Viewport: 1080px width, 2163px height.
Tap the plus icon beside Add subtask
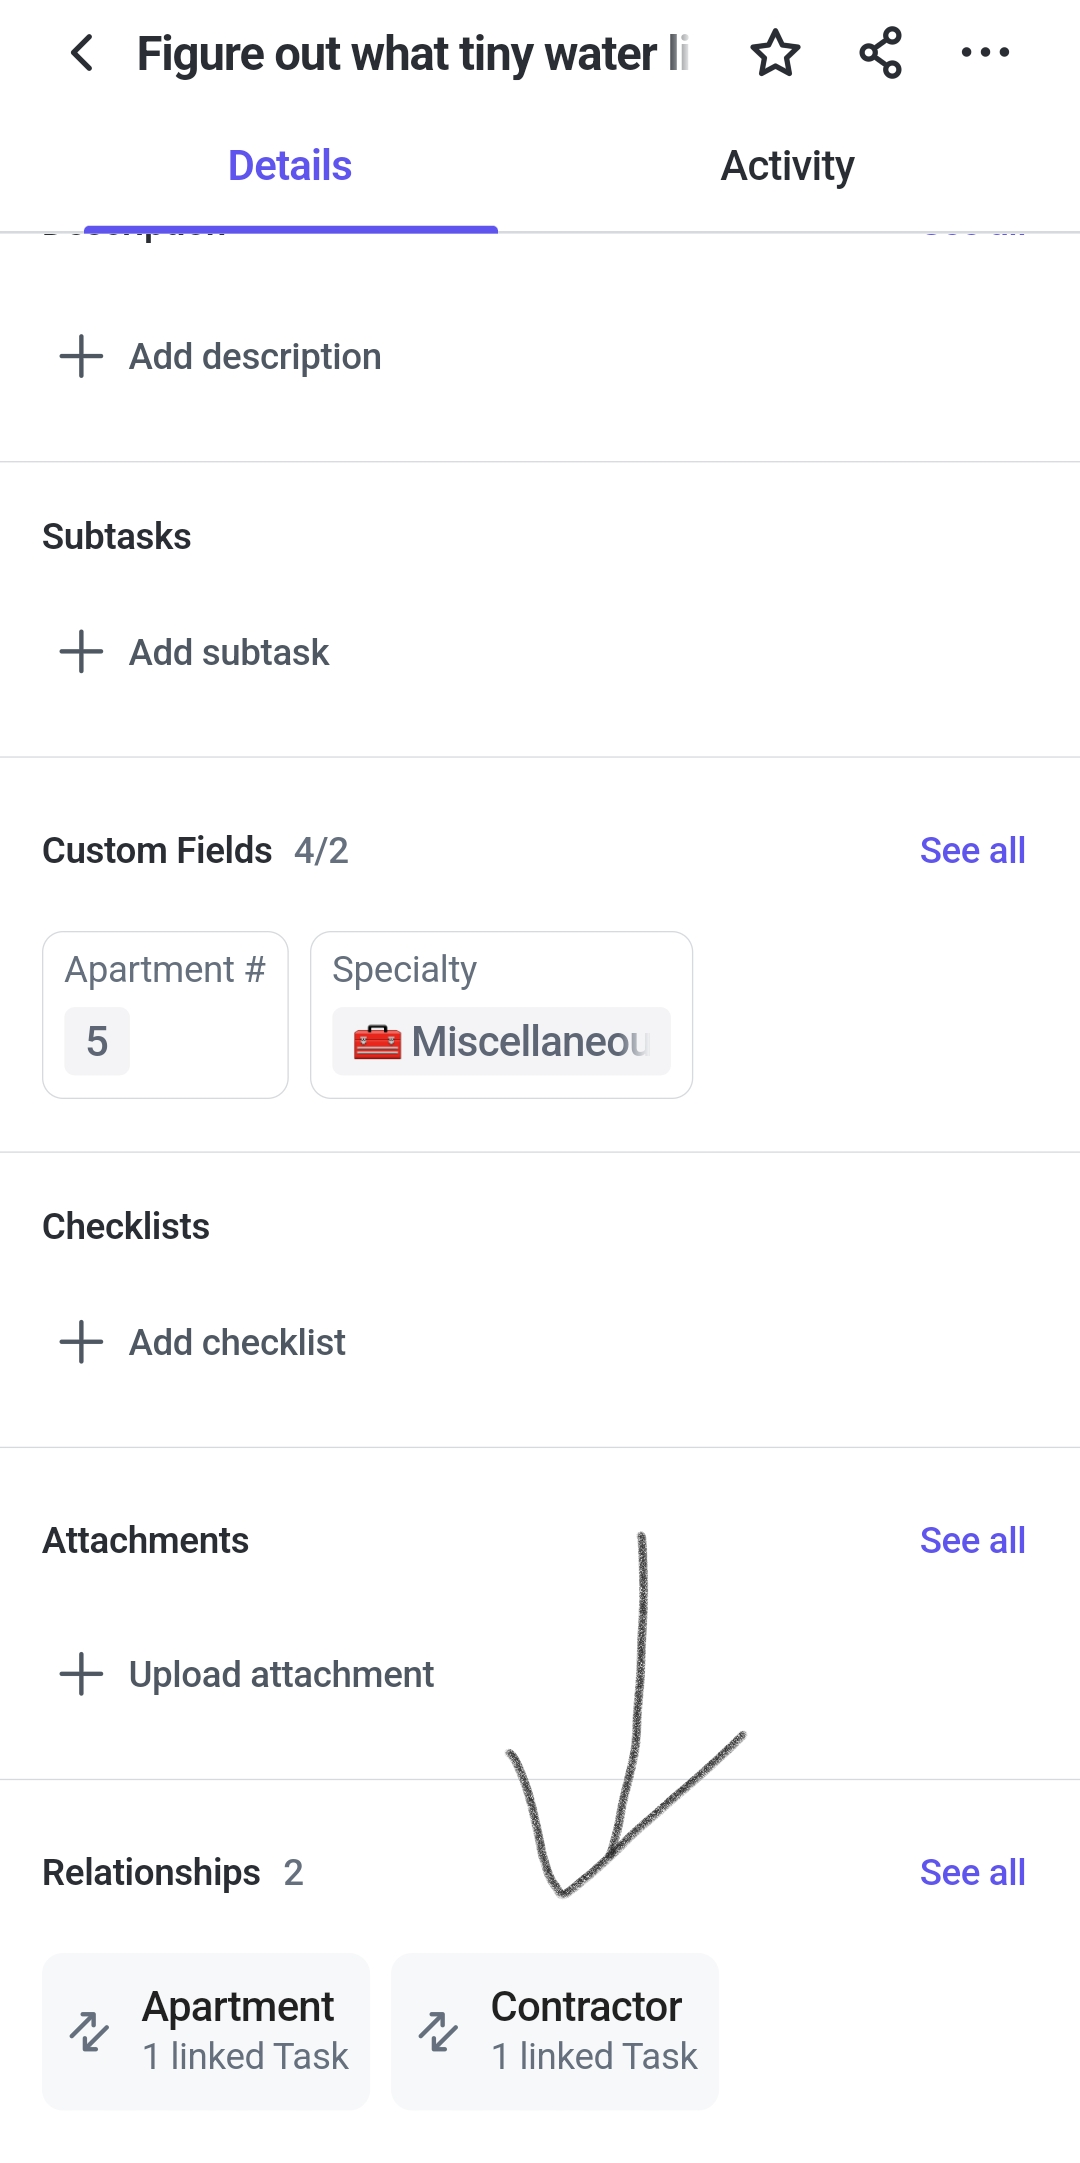point(82,651)
